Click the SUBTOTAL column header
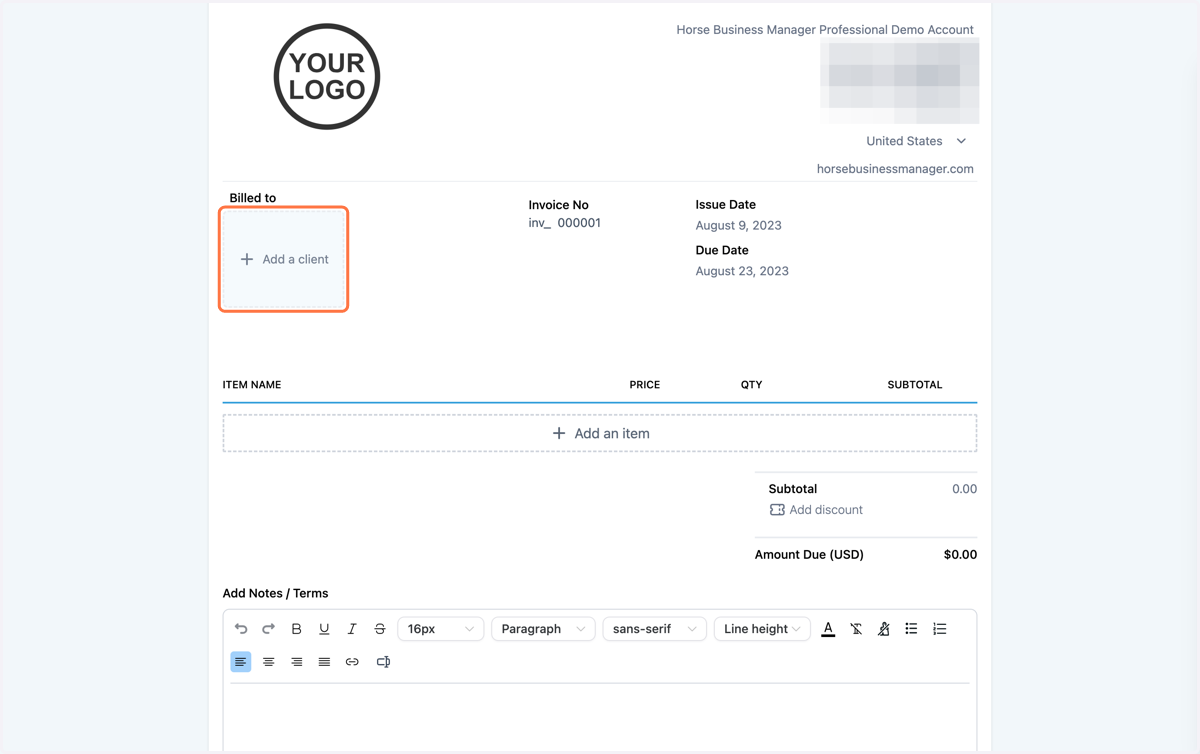This screenshot has height=754, width=1200. point(915,385)
